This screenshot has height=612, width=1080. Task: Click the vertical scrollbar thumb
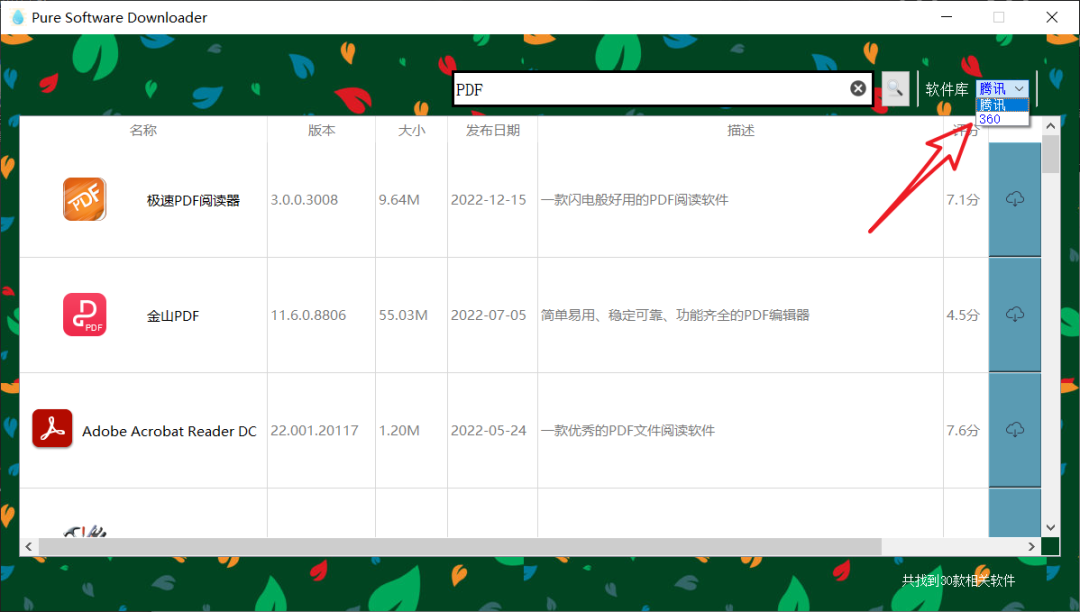point(1050,154)
